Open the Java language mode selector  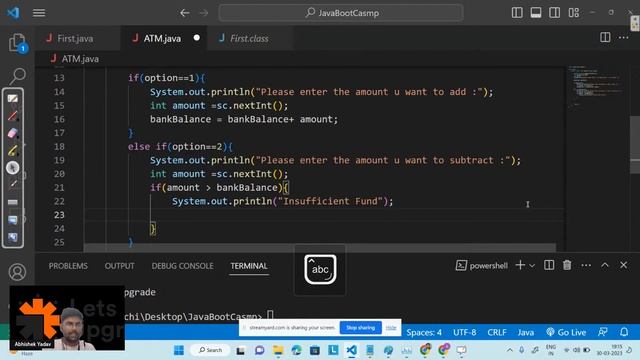(x=526, y=332)
